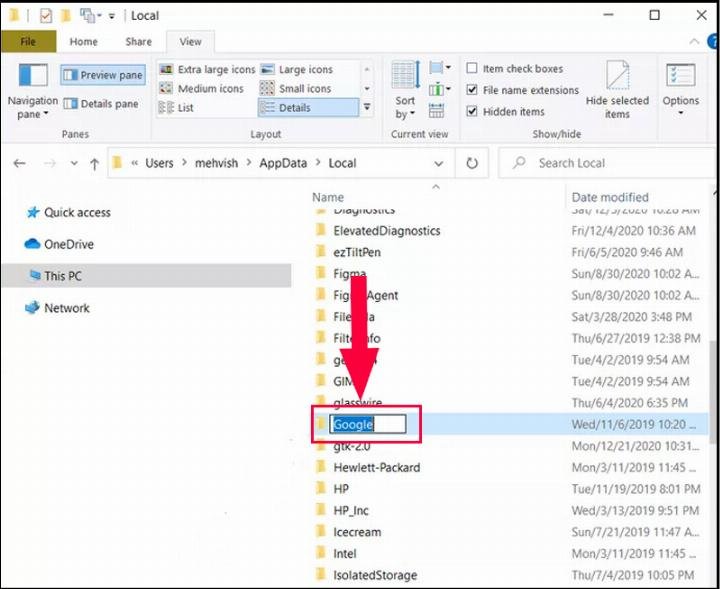Viewport: 720px width, 589px height.
Task: Choose List layout
Action: pyautogui.click(x=176, y=107)
